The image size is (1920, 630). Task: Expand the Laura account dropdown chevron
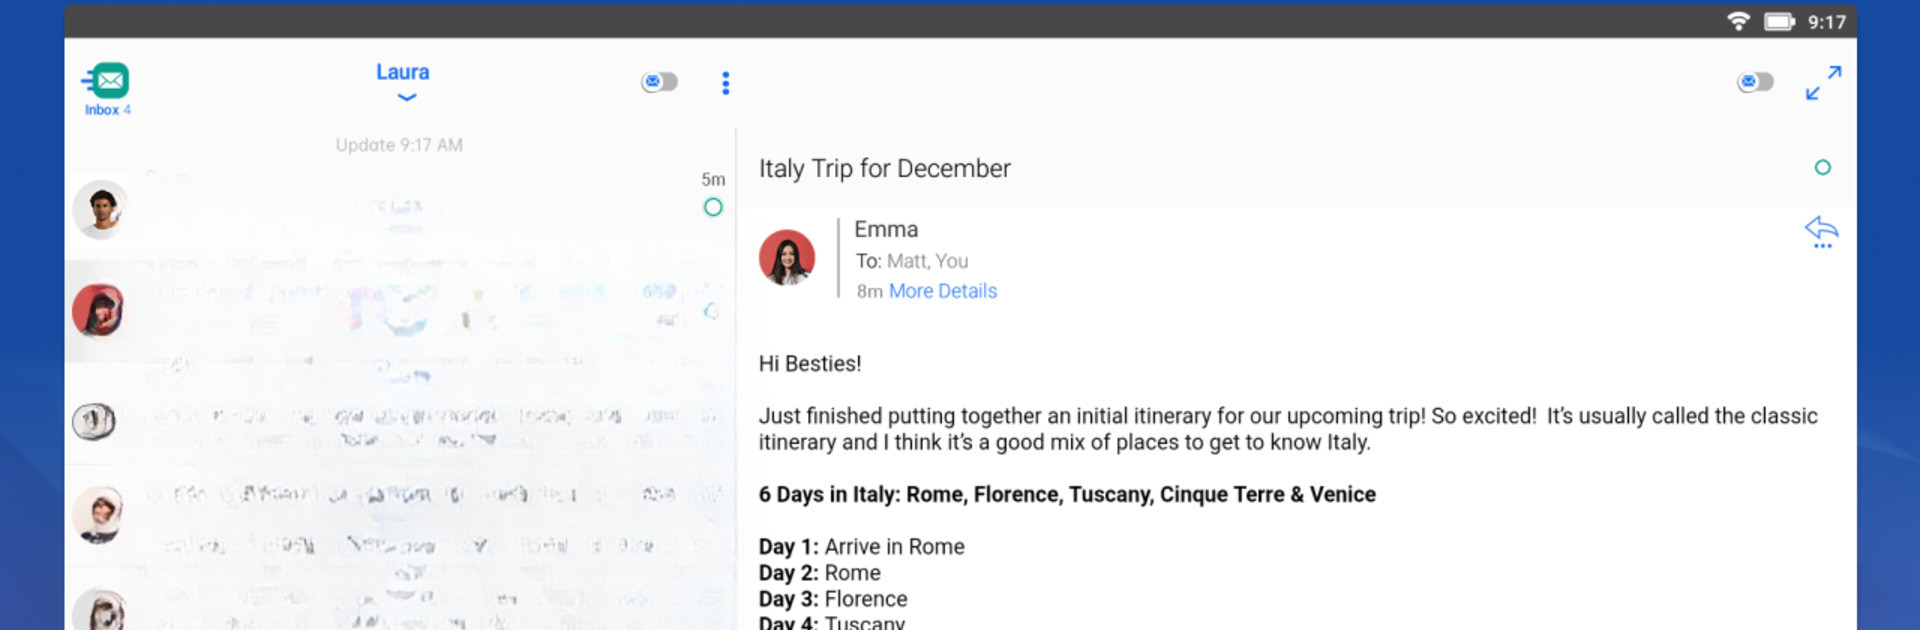406,98
